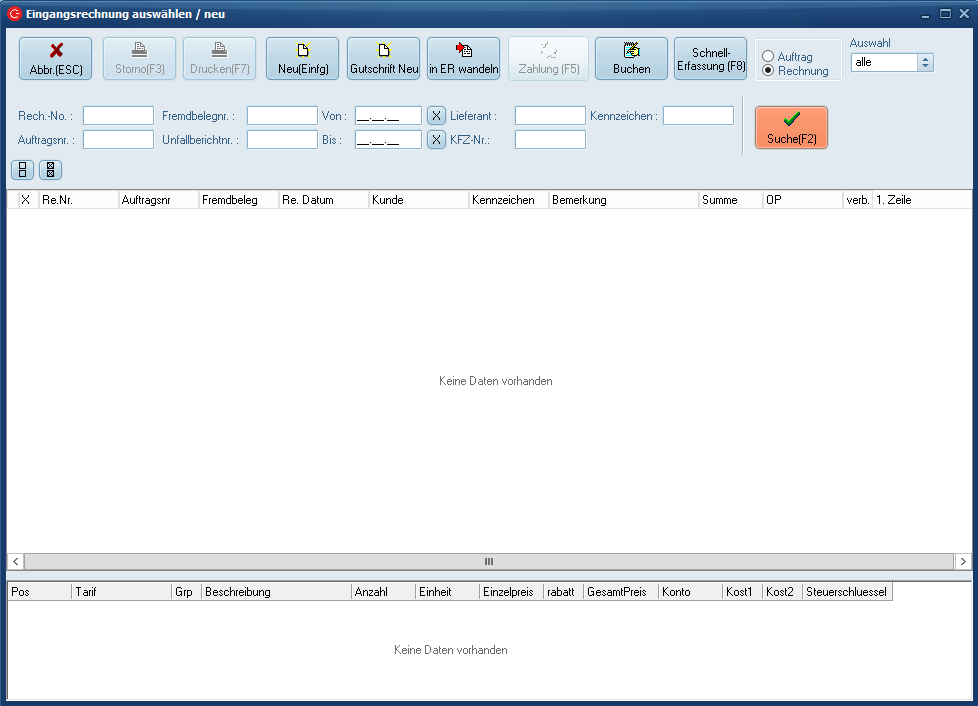The width and height of the screenshot is (978, 706).
Task: Click the Beschreibung column header in lower table
Action: coord(275,592)
